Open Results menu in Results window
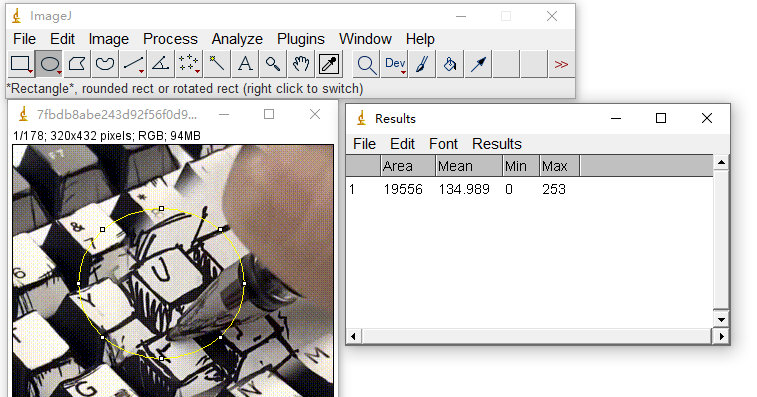The height and width of the screenshot is (397, 757). pos(497,144)
